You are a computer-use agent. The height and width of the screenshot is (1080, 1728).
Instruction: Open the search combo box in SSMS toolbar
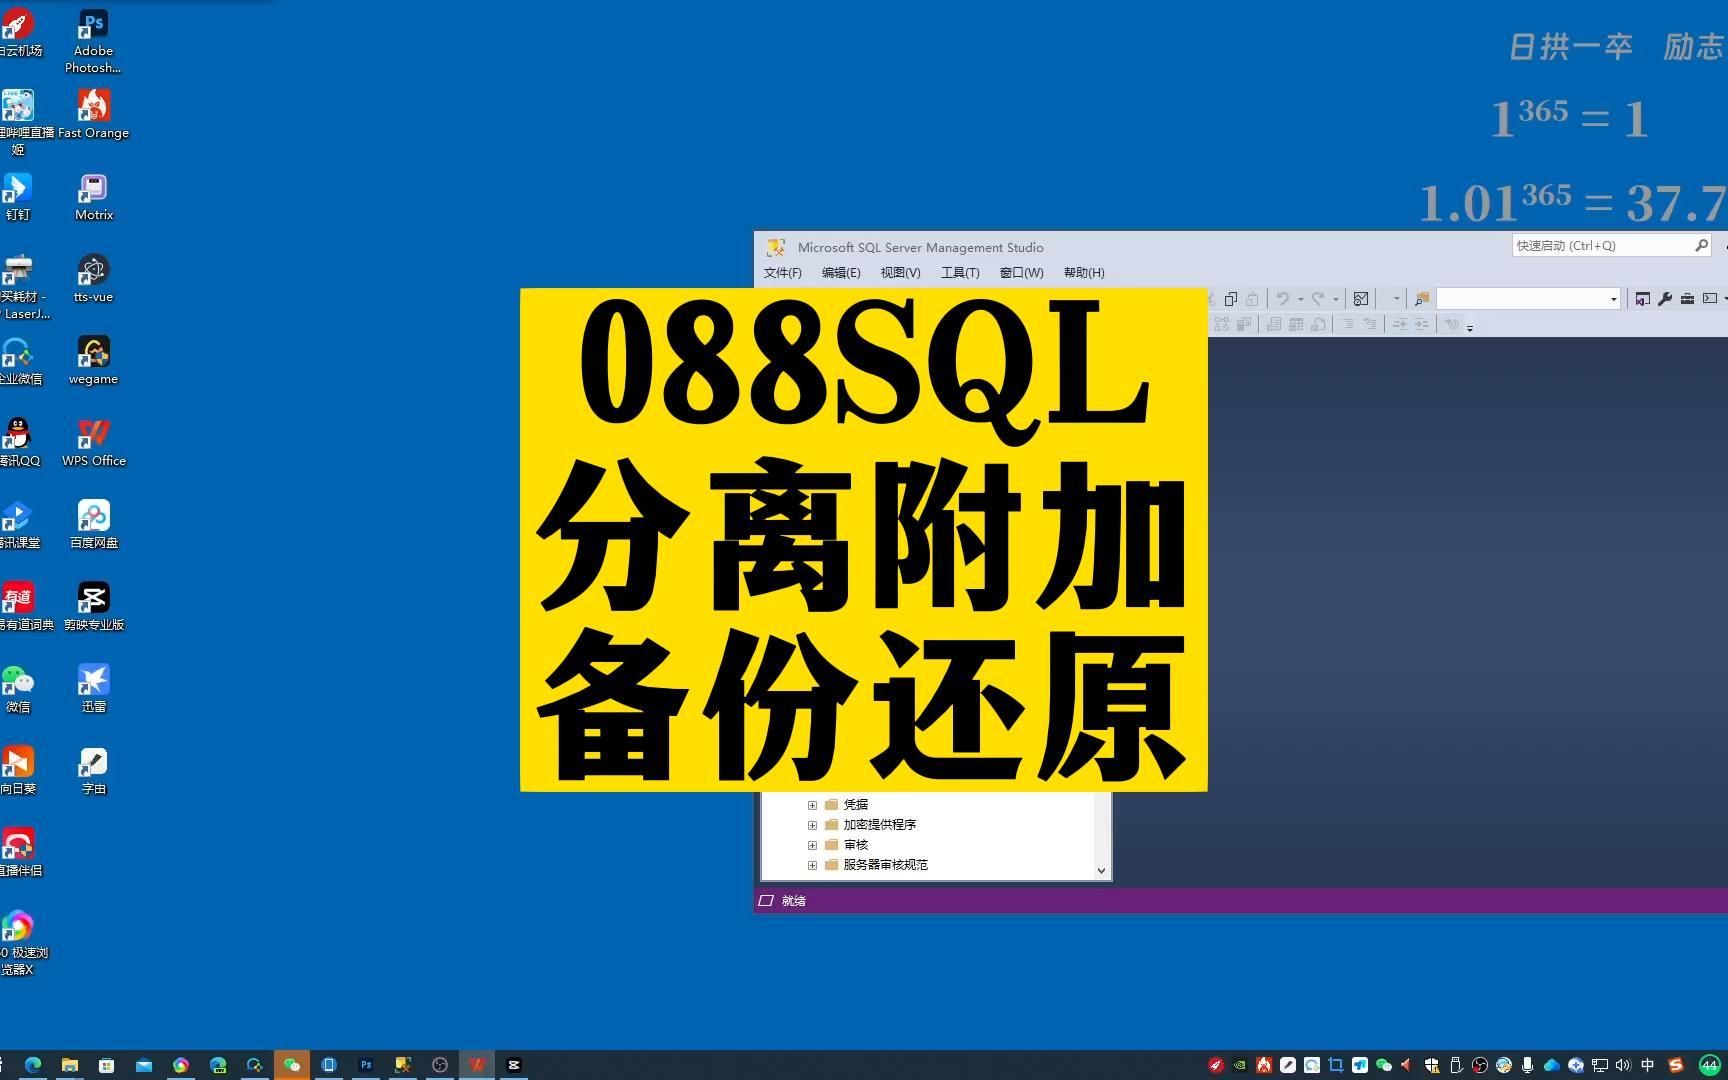click(x=1528, y=299)
